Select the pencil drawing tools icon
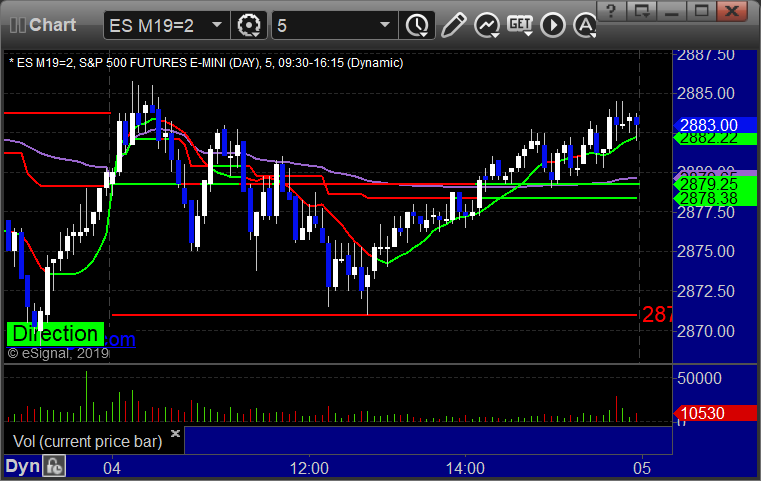761x481 pixels. pyautogui.click(x=453, y=25)
